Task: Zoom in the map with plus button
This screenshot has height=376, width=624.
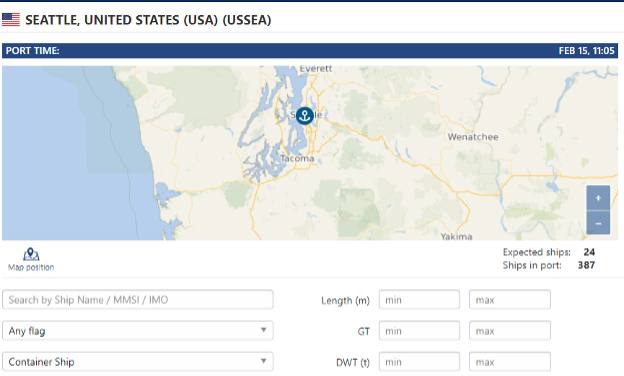Action: pyautogui.click(x=598, y=198)
